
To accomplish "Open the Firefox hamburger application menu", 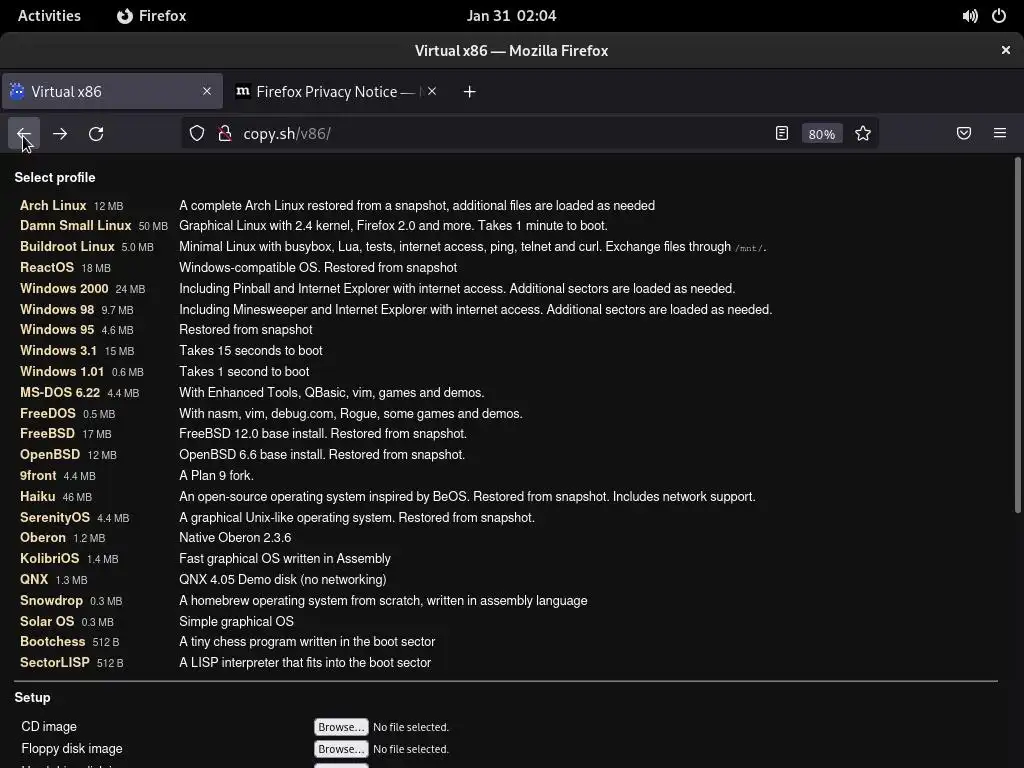I will 1000,134.
